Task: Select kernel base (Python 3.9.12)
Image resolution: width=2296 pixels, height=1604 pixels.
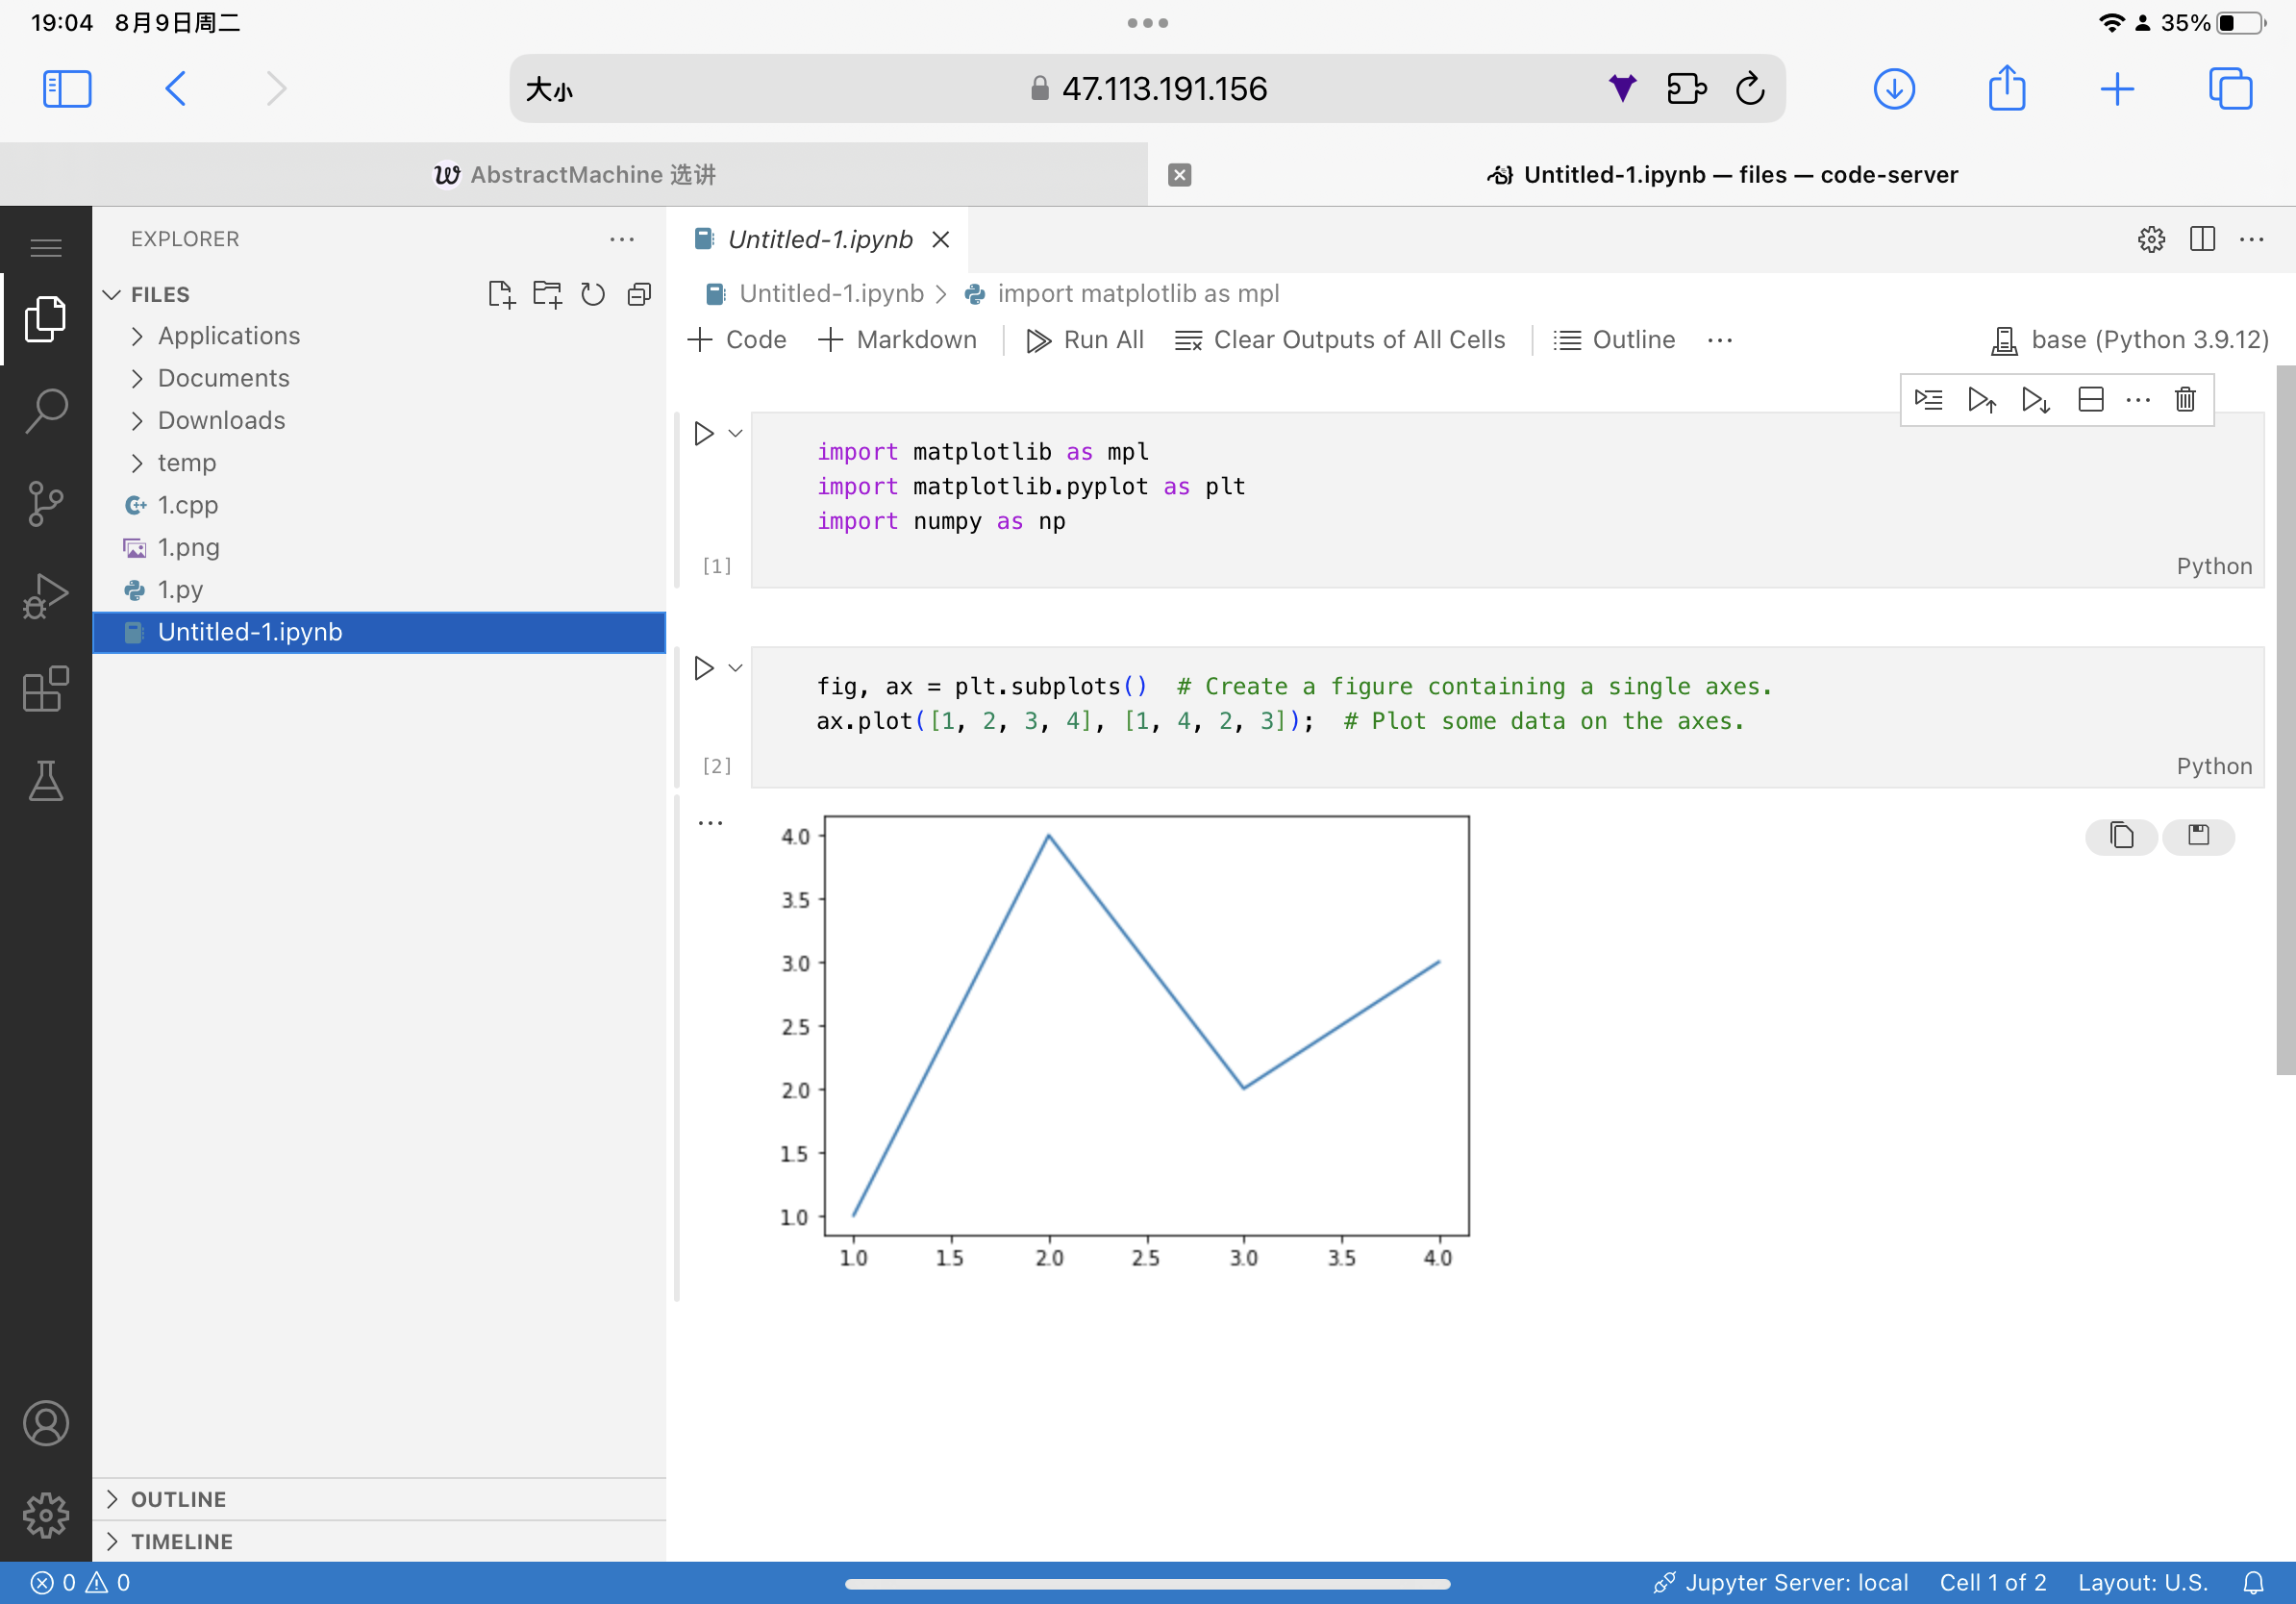Action: pyautogui.click(x=2129, y=340)
